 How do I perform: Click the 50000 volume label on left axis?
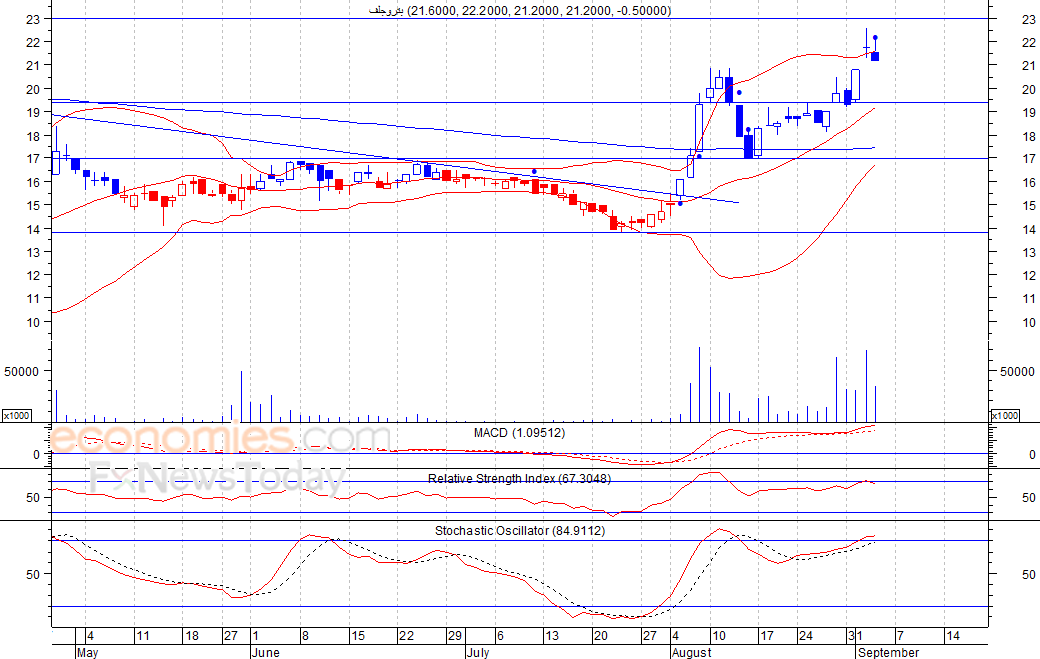point(21,372)
